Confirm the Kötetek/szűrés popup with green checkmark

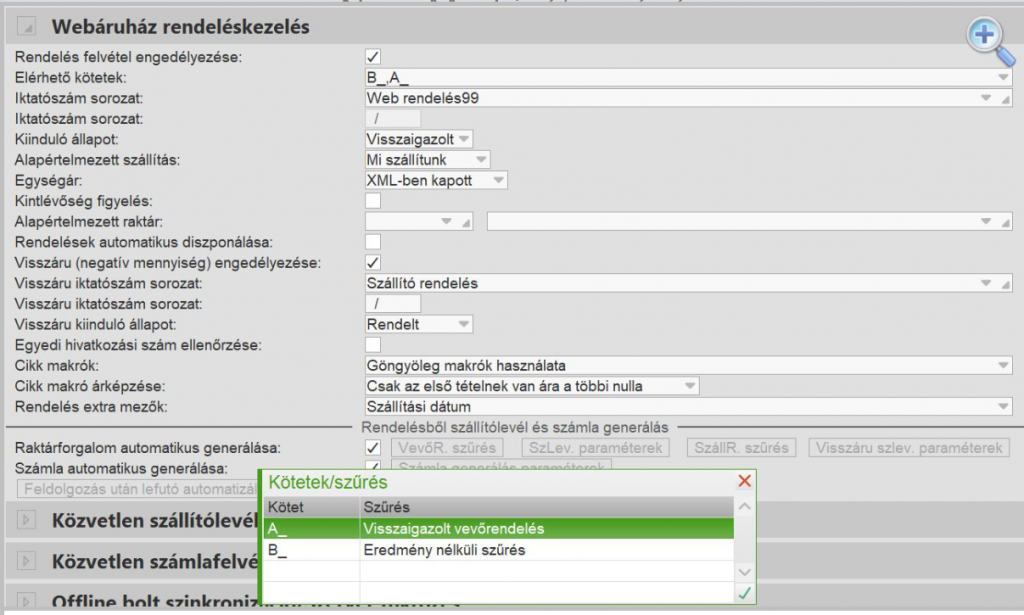click(x=744, y=594)
